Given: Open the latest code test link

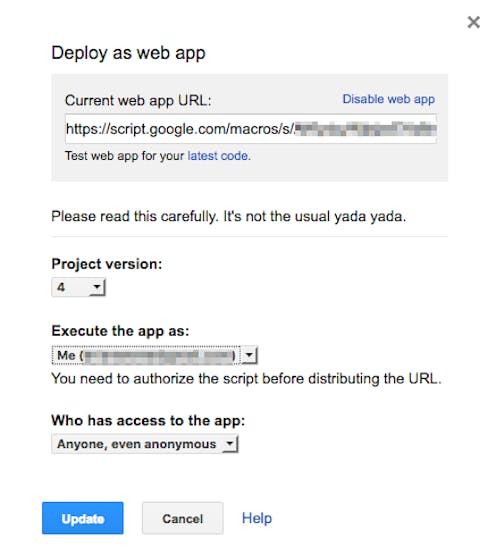Looking at the screenshot, I should tap(218, 156).
